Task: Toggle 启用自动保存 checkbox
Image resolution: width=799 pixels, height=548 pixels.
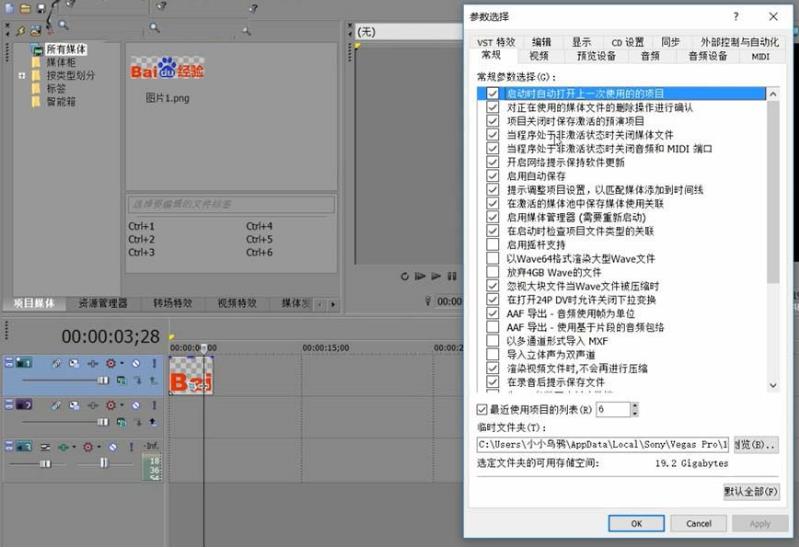Action: (492, 176)
